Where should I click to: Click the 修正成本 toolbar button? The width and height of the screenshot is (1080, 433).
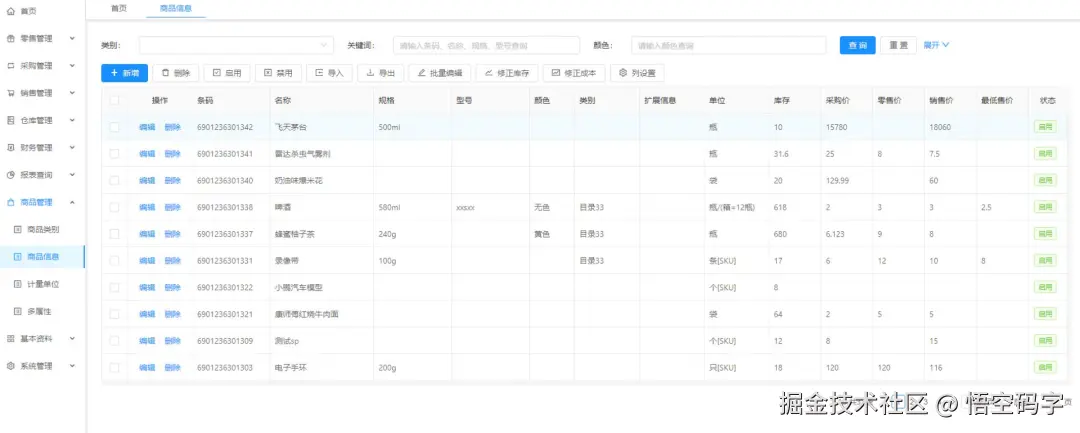click(574, 73)
